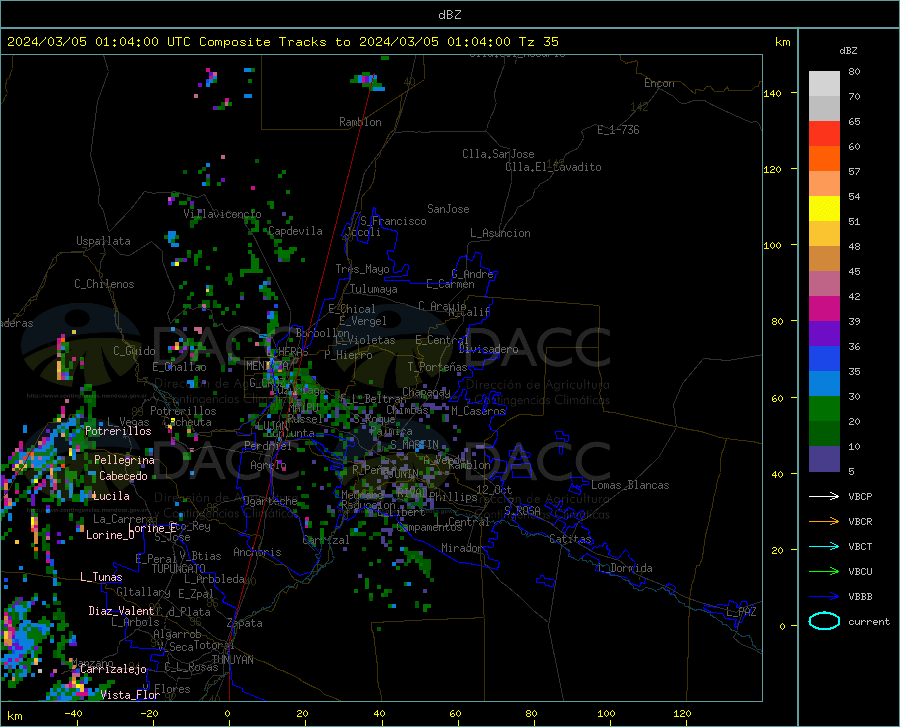Click the Divisadero map label
Viewport: 900px width, 727px height.
[x=488, y=349]
